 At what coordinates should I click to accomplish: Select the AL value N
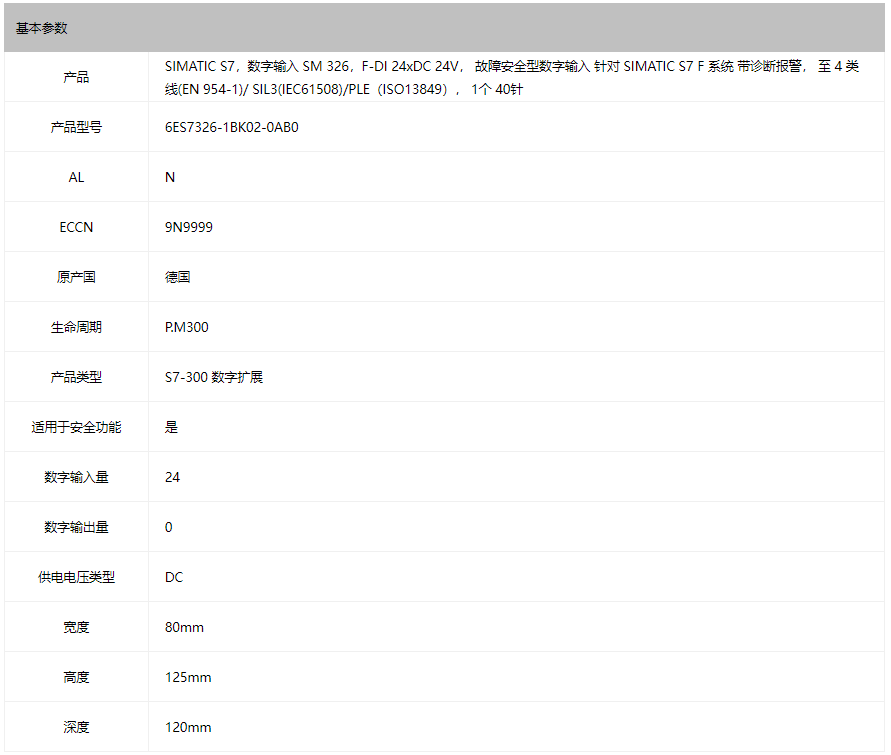[x=170, y=177]
